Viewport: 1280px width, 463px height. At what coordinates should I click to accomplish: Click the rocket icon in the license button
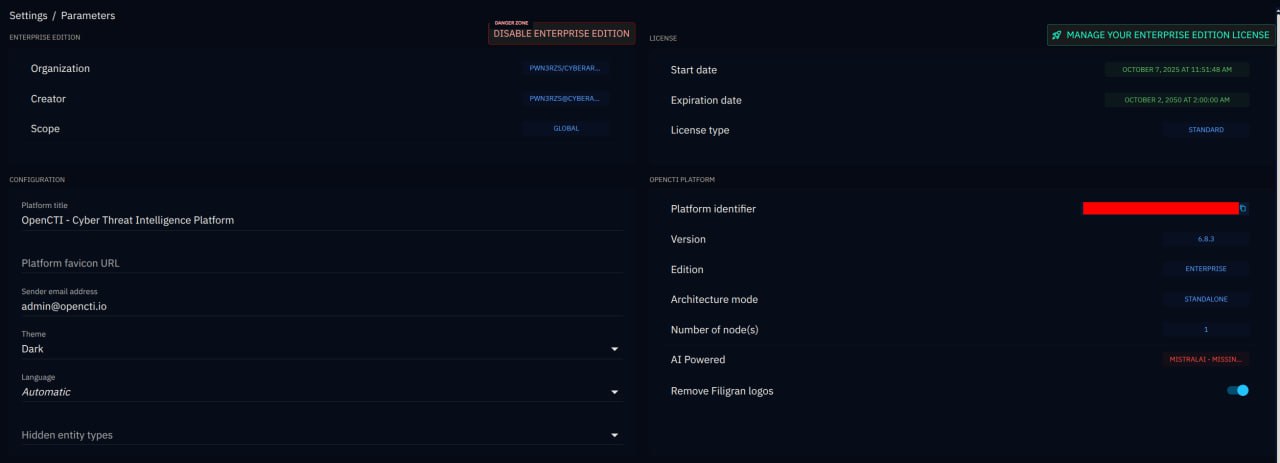click(x=1057, y=35)
